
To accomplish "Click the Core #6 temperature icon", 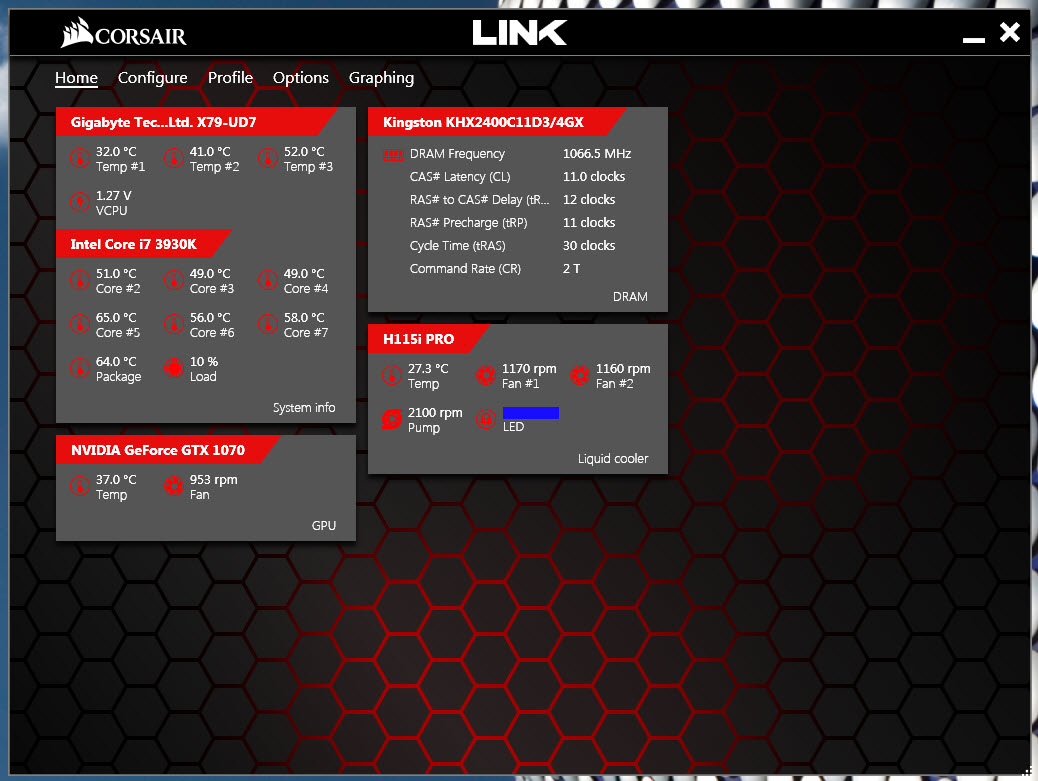I will pyautogui.click(x=174, y=324).
